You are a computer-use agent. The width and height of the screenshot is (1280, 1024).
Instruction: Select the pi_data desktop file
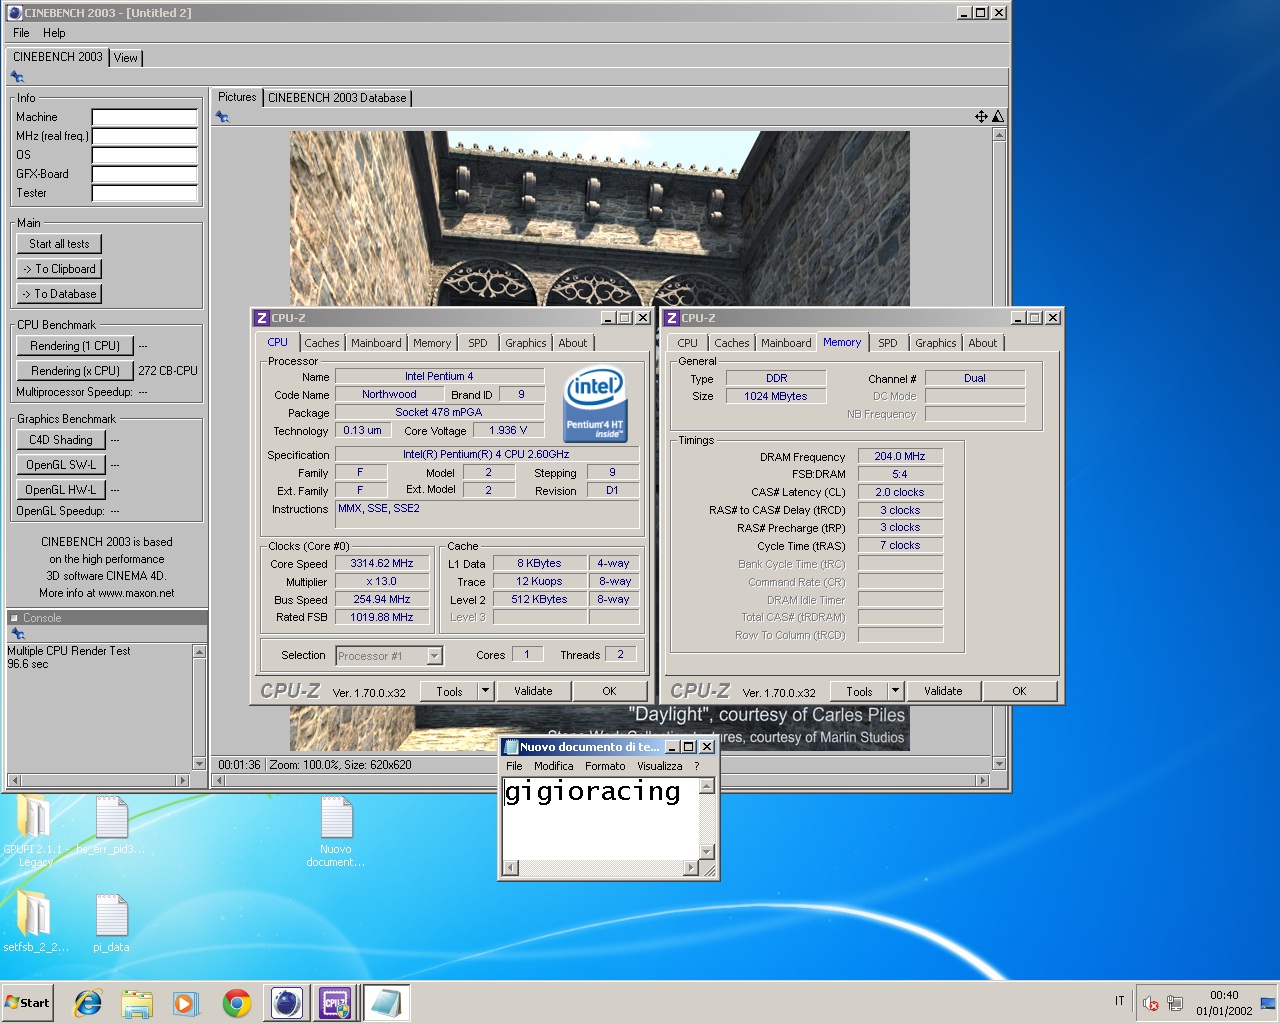[111, 922]
